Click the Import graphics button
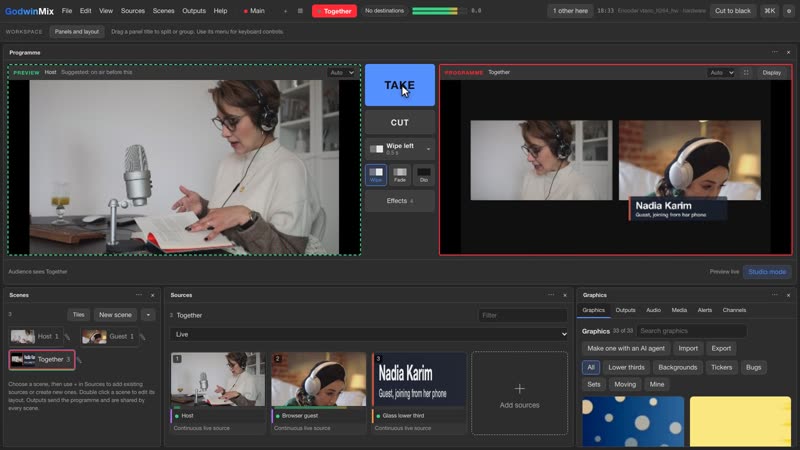The width and height of the screenshot is (800, 450). (x=688, y=348)
